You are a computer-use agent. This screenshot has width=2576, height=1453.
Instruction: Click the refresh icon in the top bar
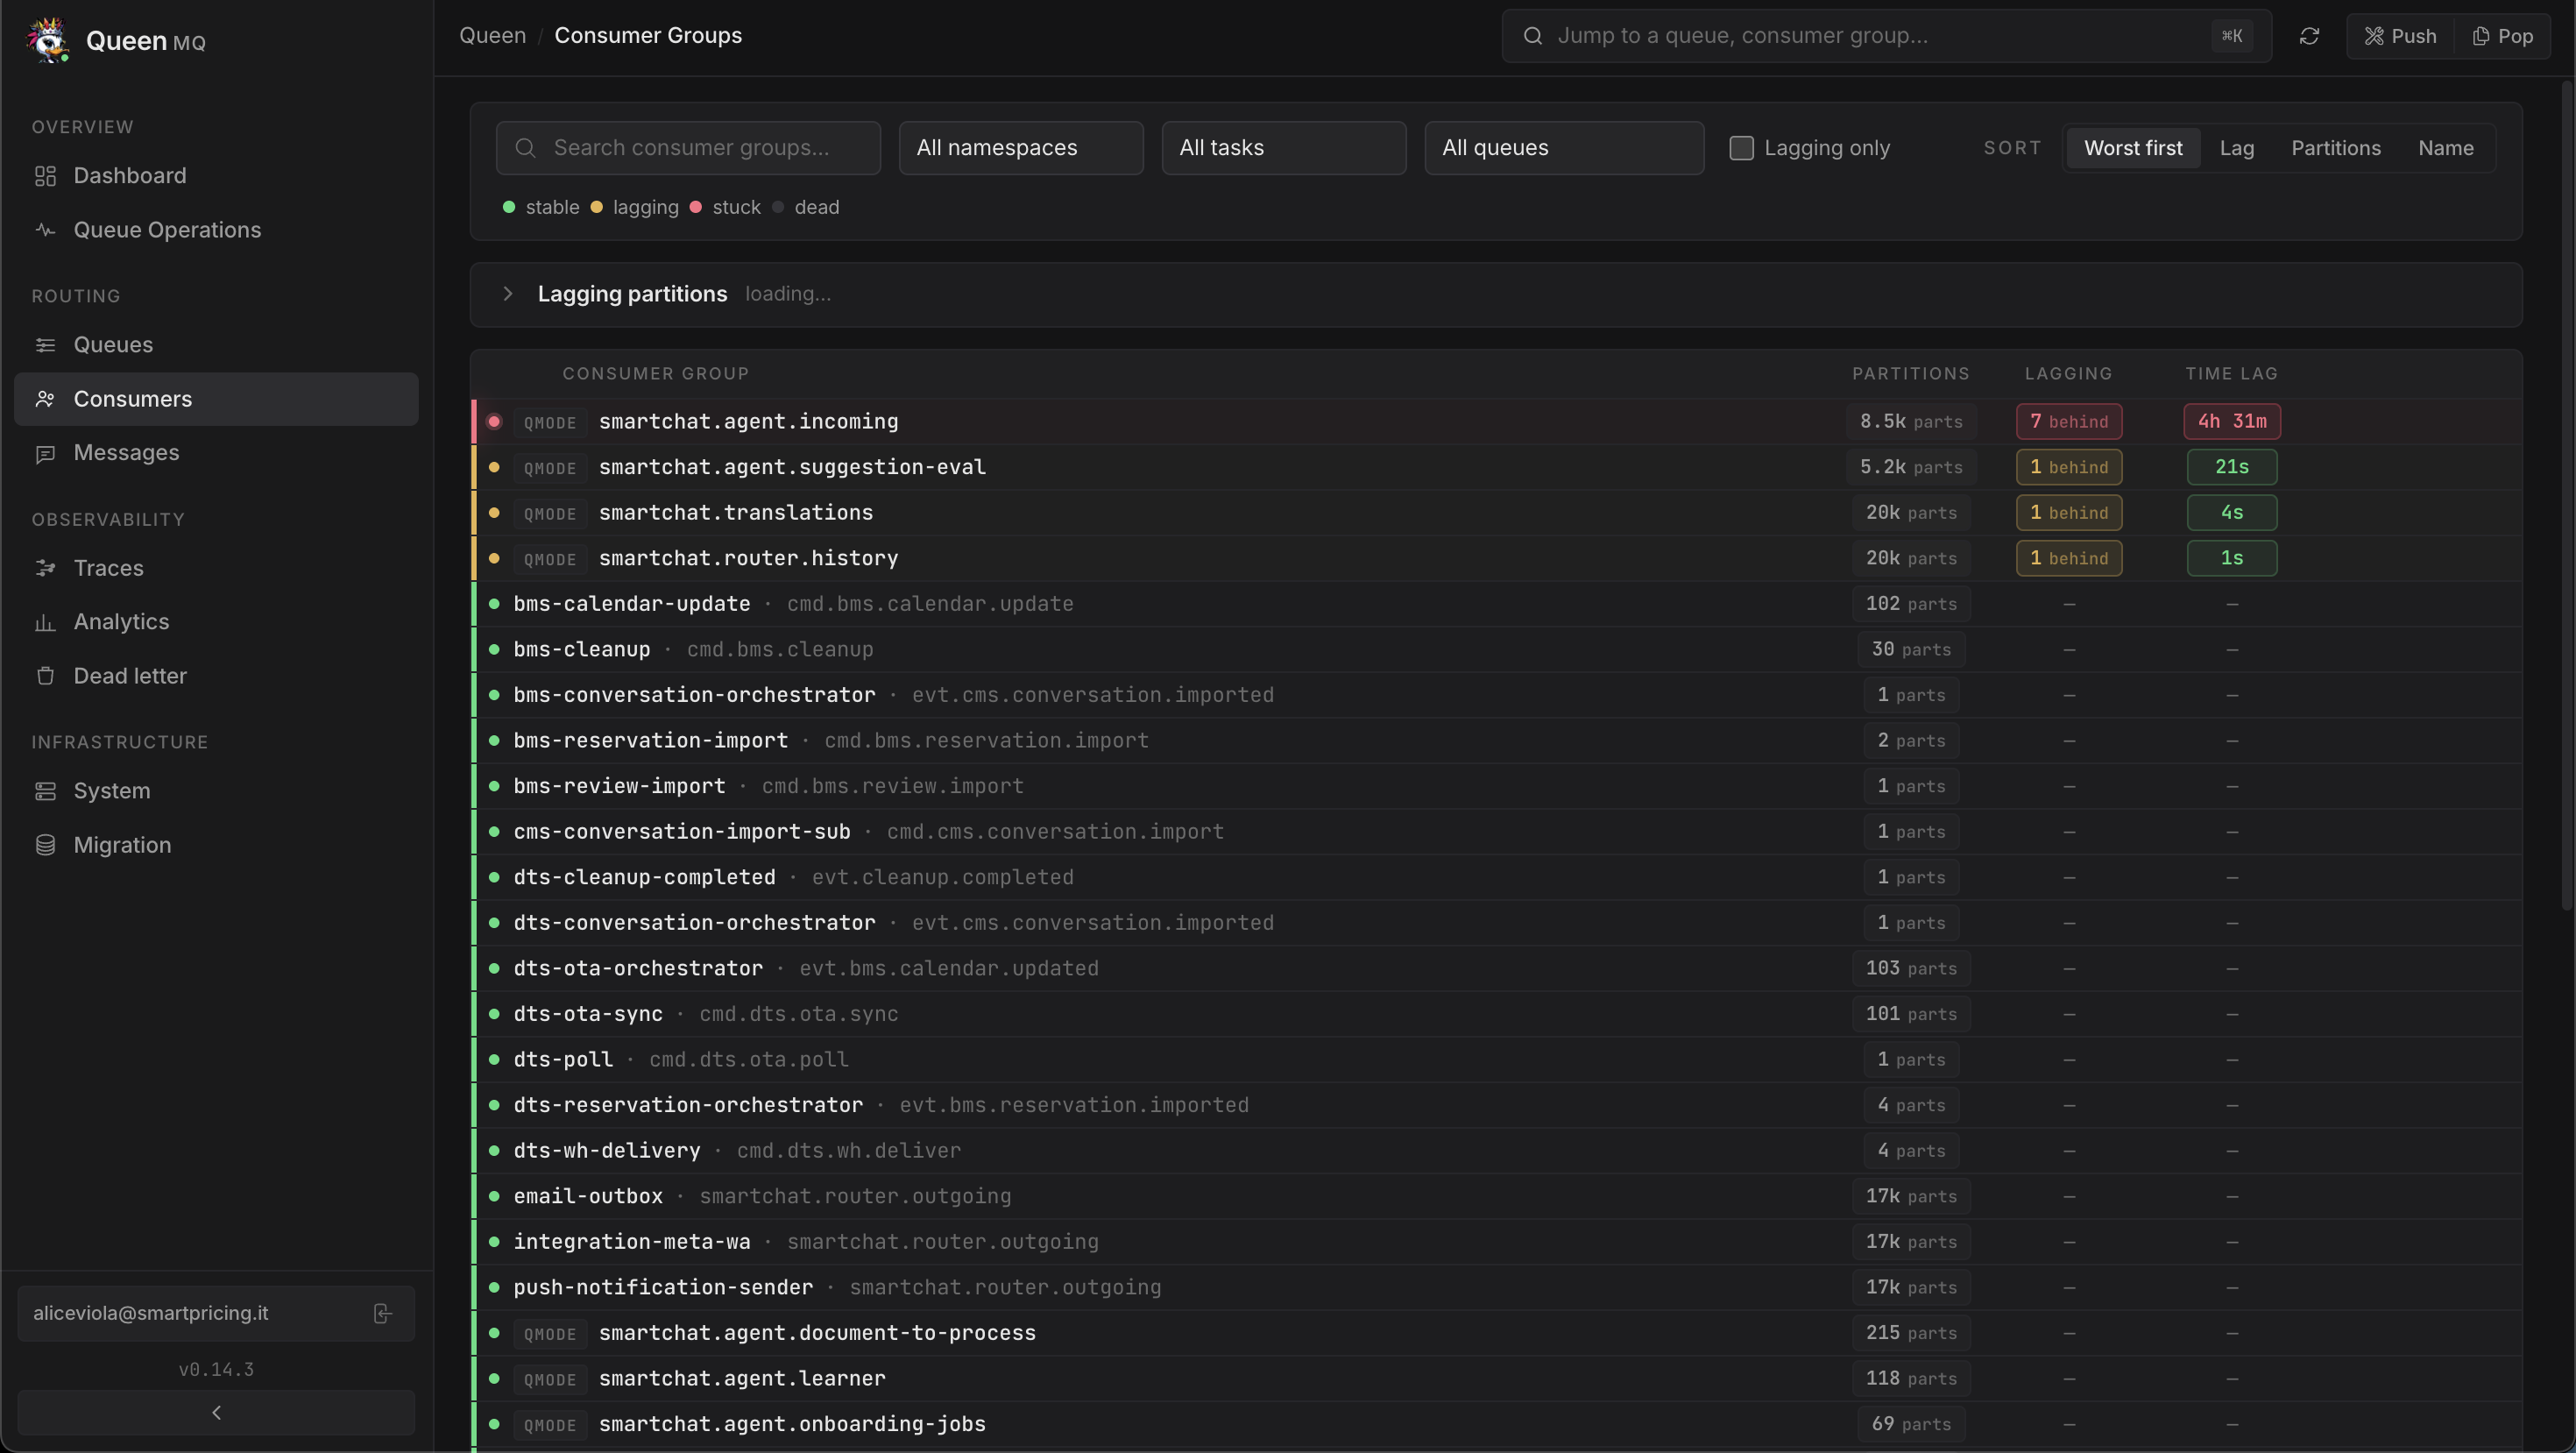2308,36
